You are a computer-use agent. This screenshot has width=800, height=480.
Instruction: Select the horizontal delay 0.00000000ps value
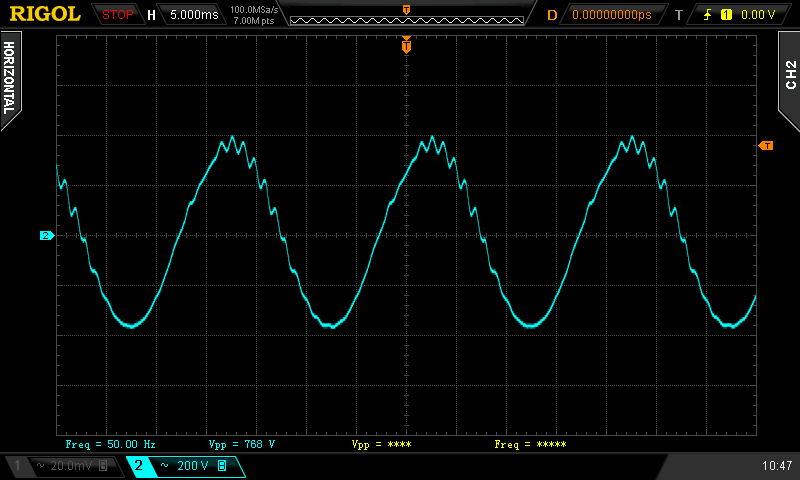(x=611, y=15)
